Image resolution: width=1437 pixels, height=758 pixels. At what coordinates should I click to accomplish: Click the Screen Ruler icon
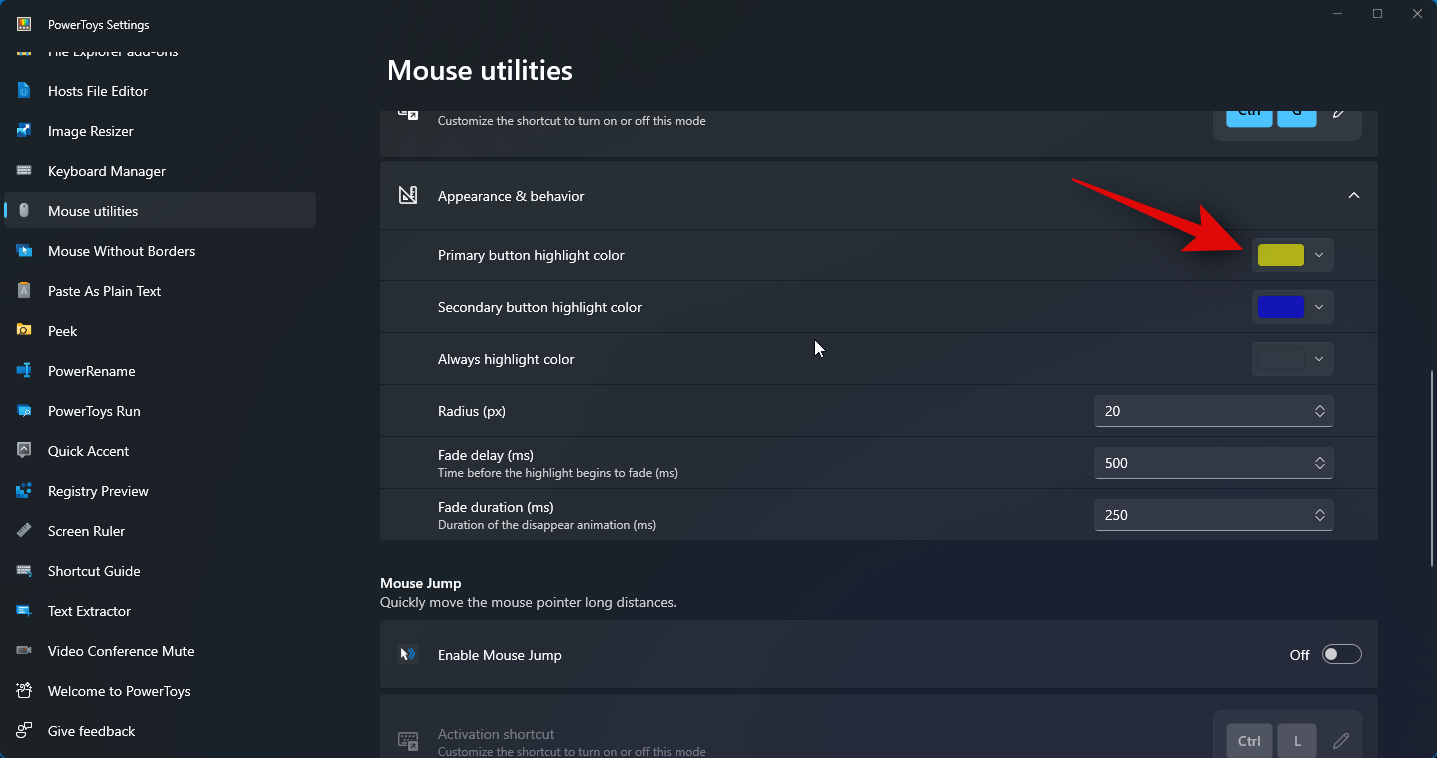click(25, 531)
